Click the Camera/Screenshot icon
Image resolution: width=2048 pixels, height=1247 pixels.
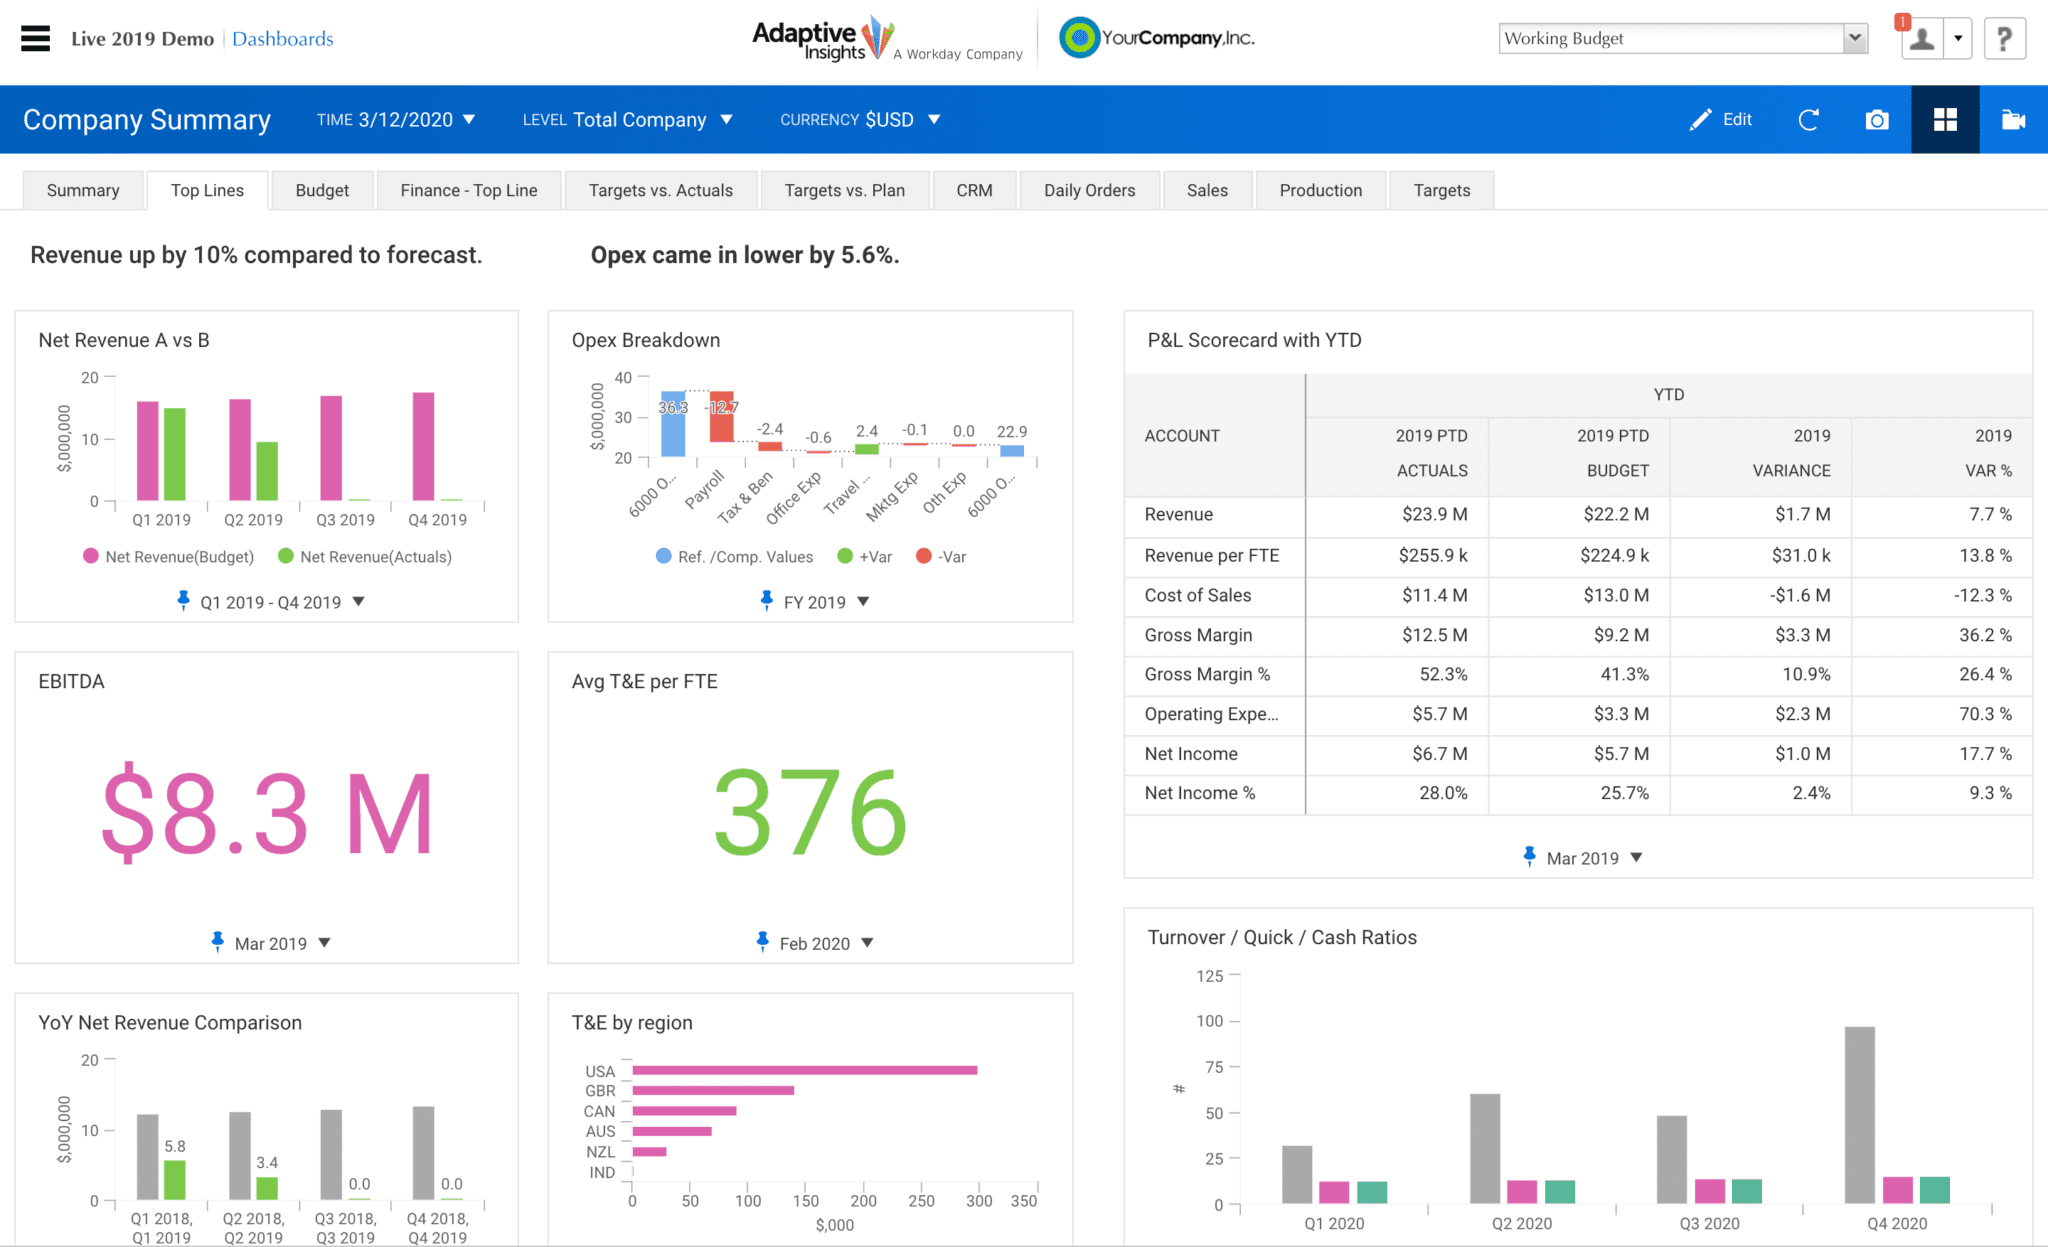(x=1875, y=120)
